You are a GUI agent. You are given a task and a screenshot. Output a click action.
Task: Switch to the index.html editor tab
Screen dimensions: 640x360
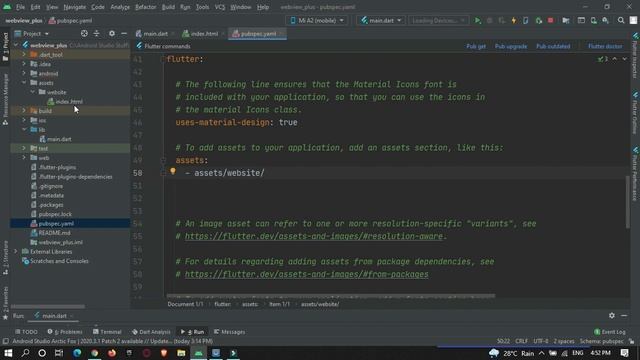click(204, 34)
